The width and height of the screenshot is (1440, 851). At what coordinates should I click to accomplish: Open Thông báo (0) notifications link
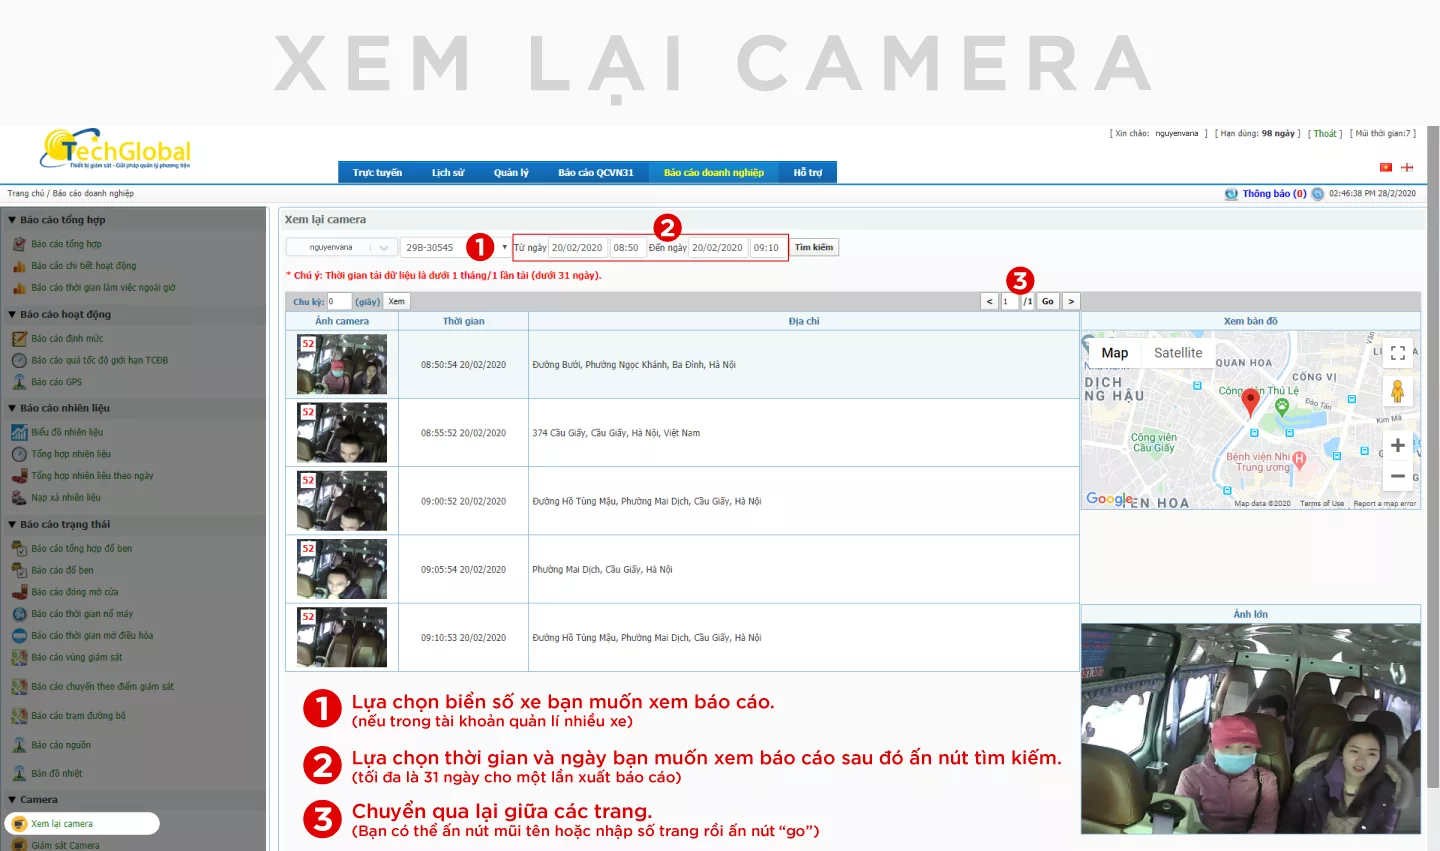(x=1274, y=194)
